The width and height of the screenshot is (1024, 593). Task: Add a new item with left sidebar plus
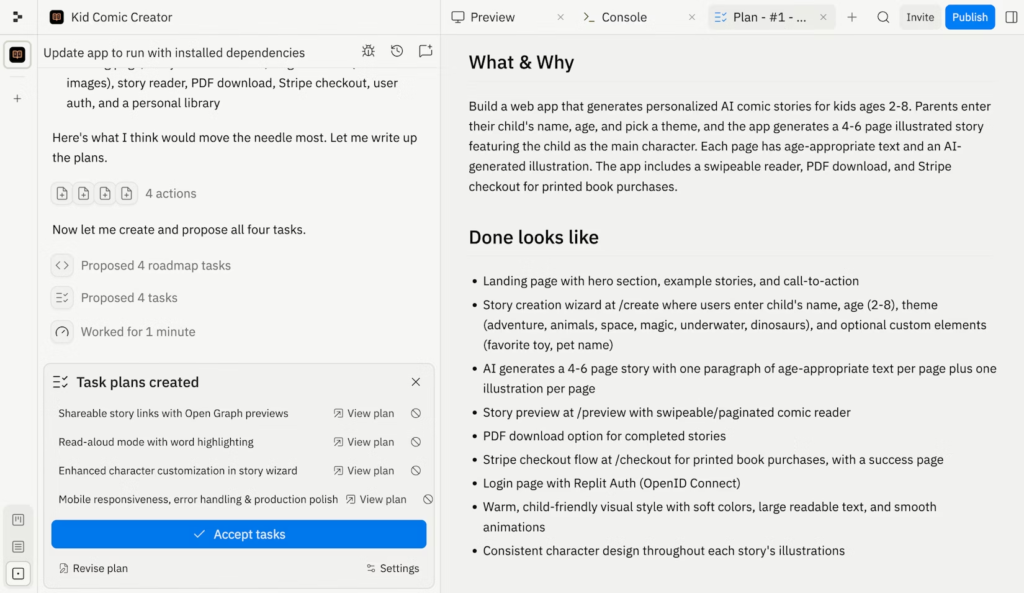coord(17,99)
